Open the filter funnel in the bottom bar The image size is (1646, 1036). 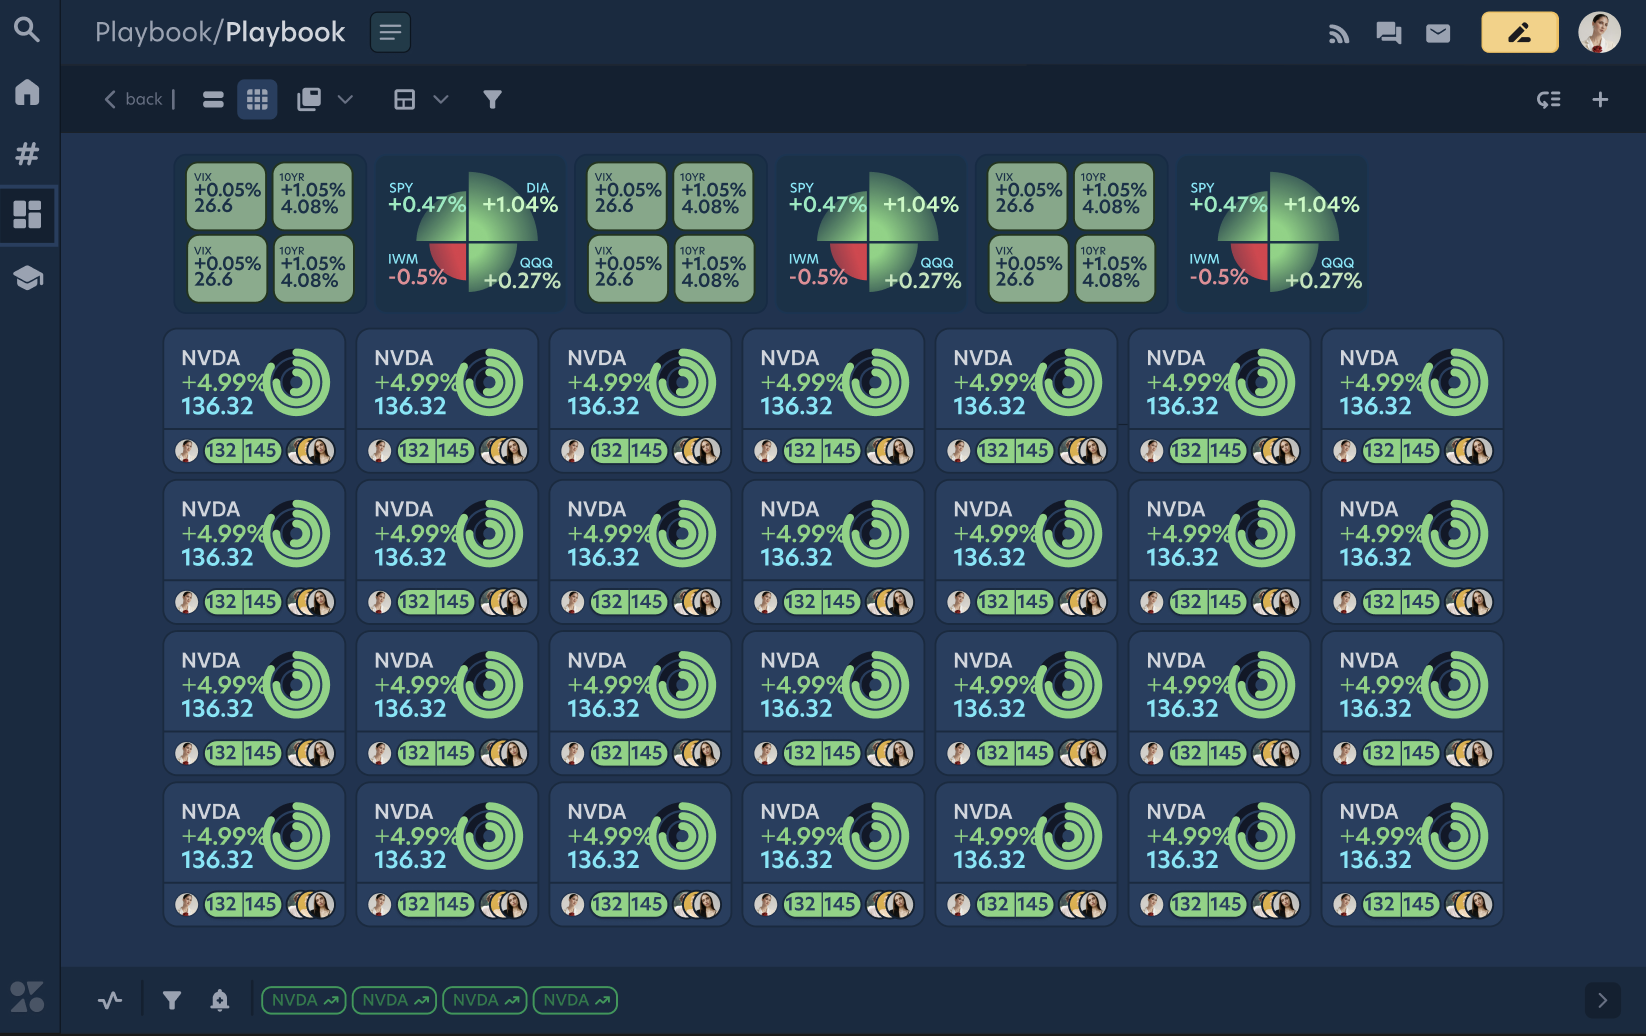172,999
